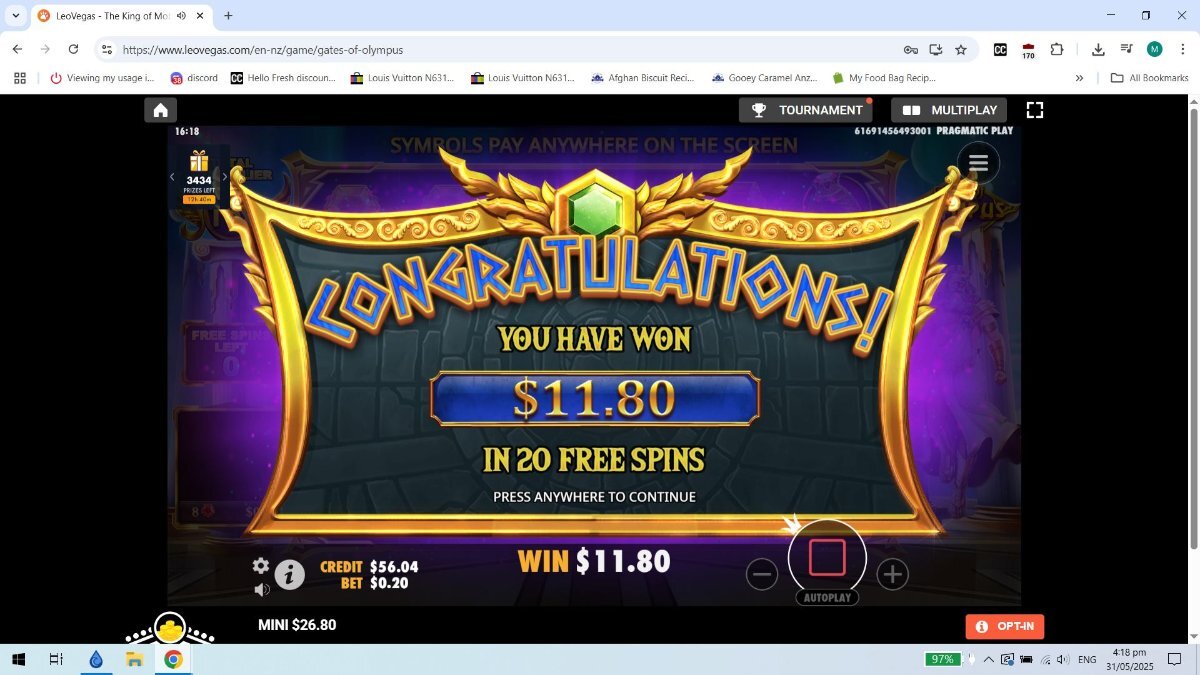Viewport: 1200px width, 675px height.
Task: Bookmark this page with star icon
Action: tap(961, 49)
